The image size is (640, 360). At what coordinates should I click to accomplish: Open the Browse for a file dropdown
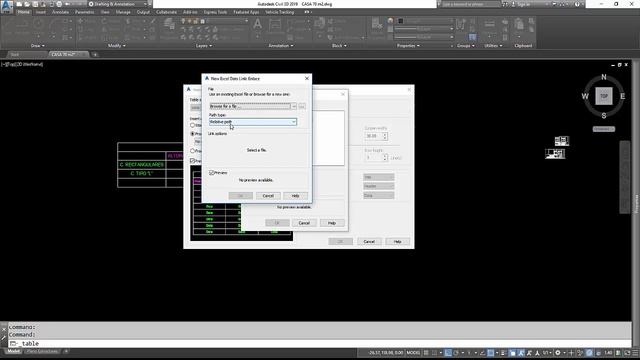click(253, 106)
